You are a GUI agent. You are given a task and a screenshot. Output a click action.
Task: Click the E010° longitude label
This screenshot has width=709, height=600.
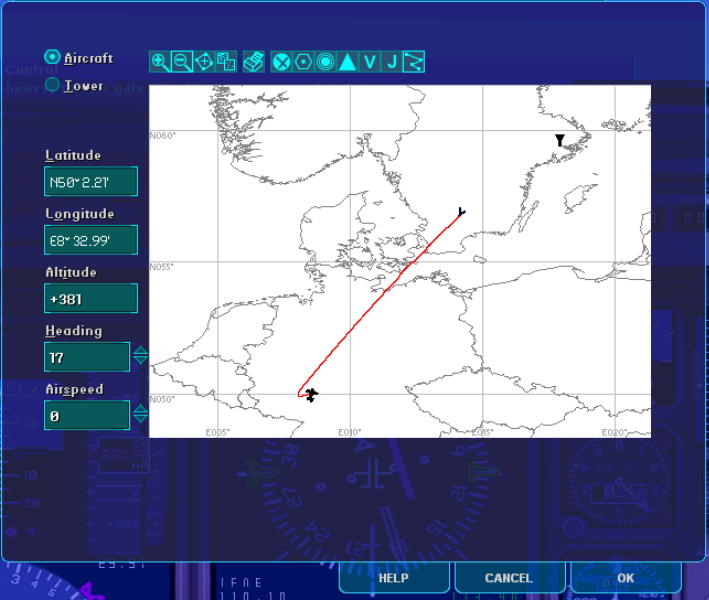pyautogui.click(x=350, y=433)
